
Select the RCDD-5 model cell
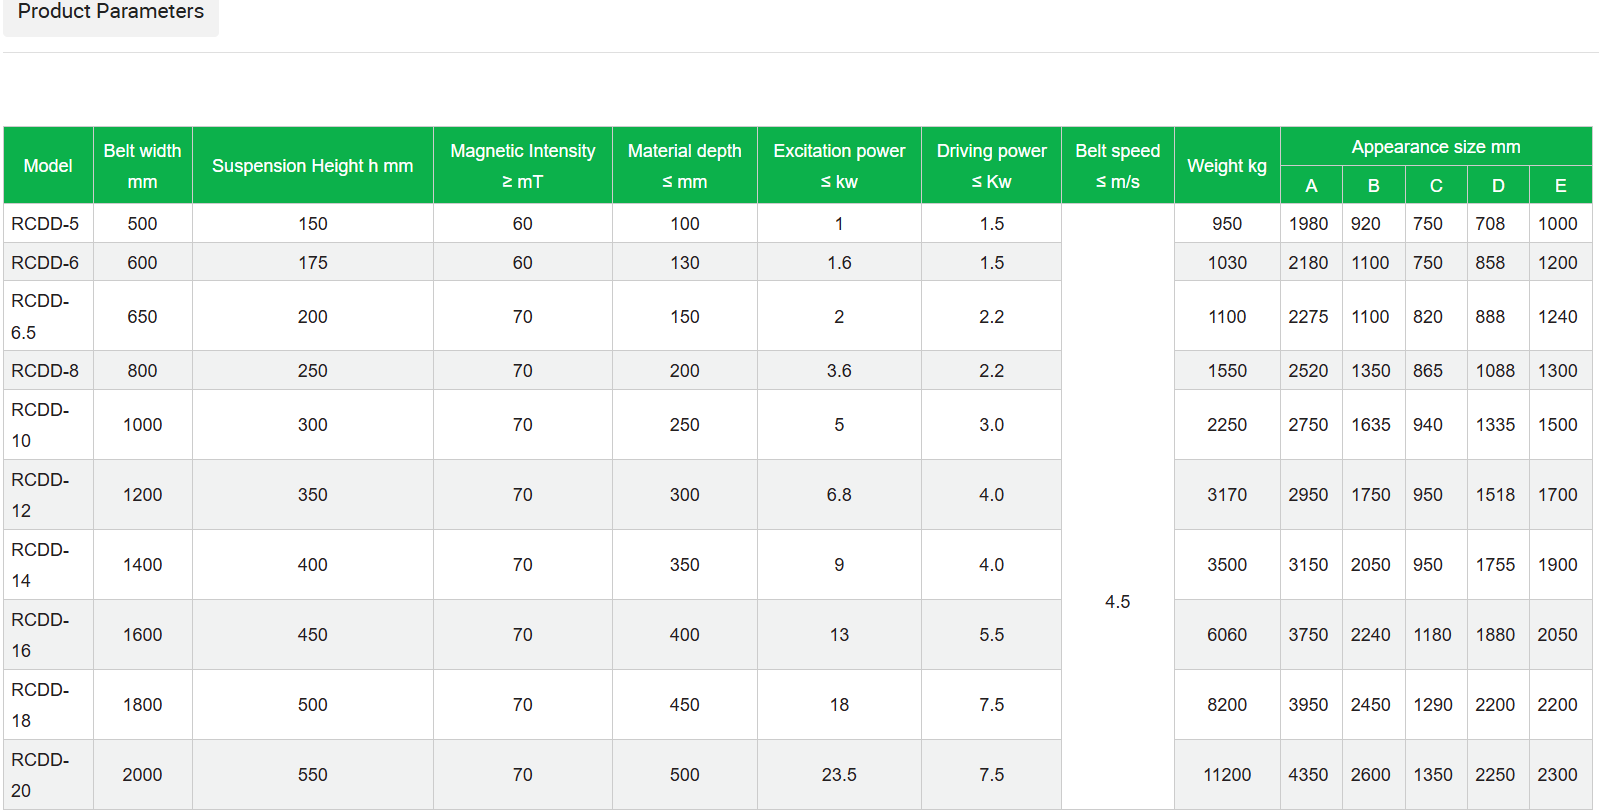[x=45, y=224]
